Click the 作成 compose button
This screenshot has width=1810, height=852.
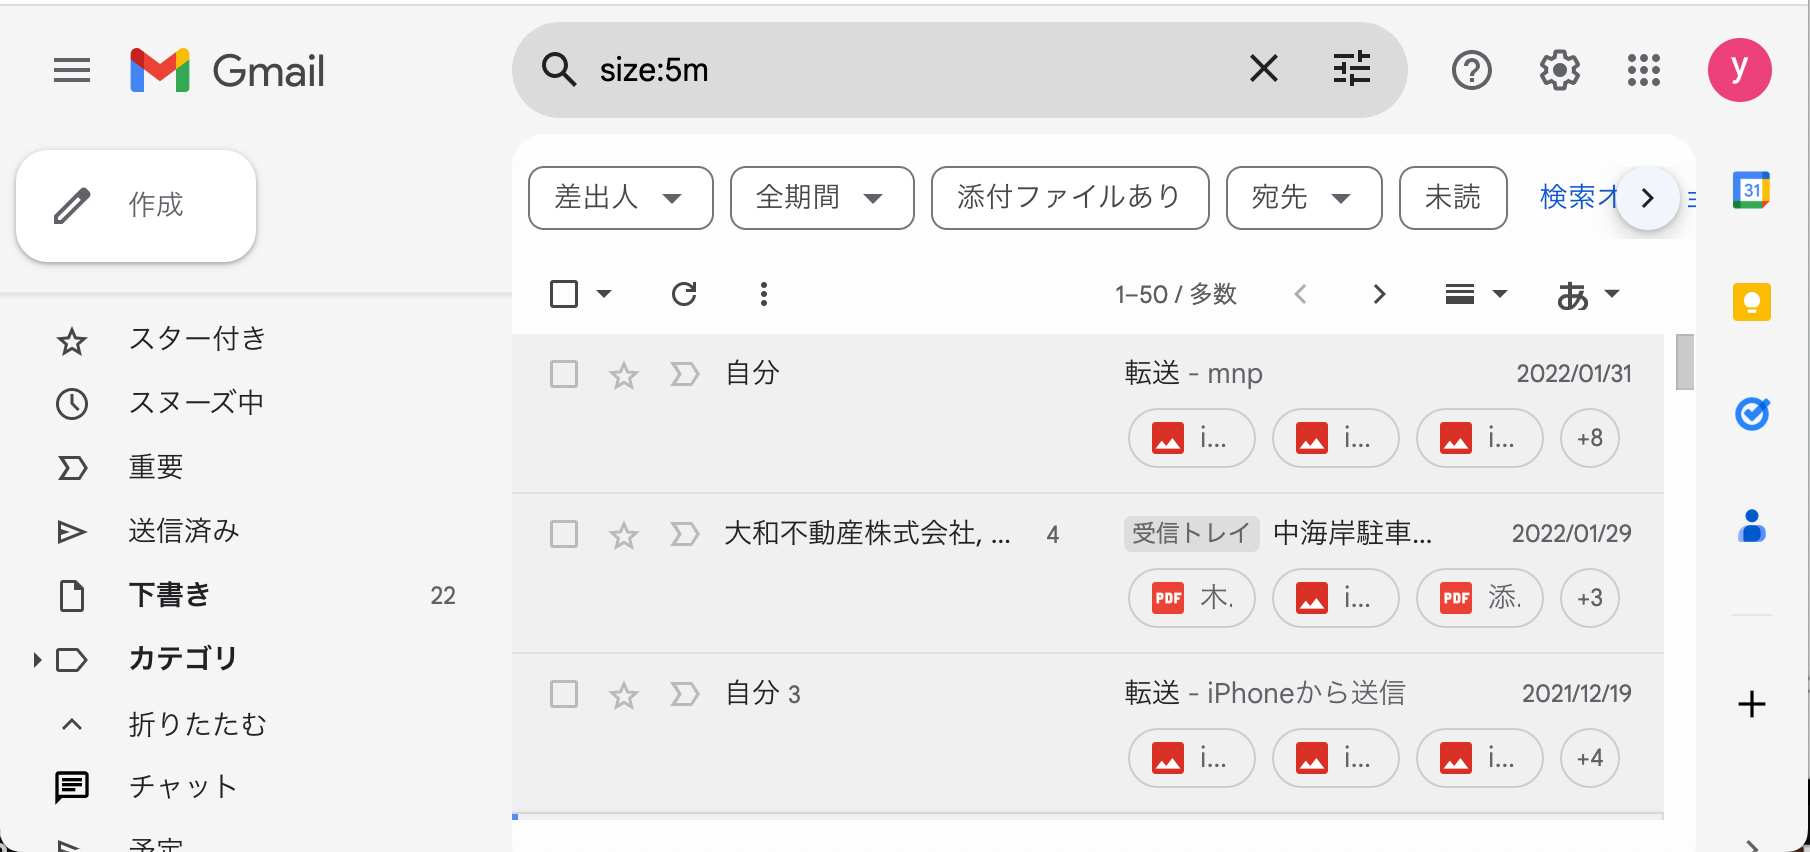(135, 205)
